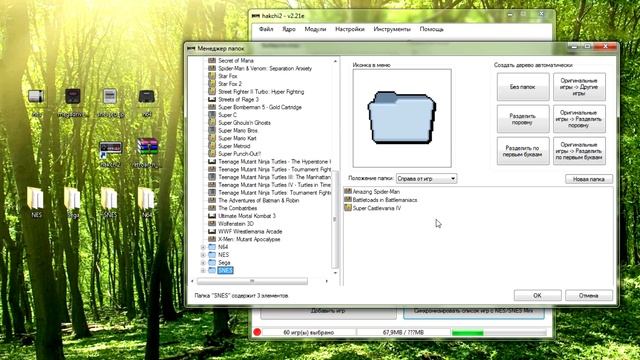
Task: Select the WinRAR archive on the desktop
Action: coord(147,153)
